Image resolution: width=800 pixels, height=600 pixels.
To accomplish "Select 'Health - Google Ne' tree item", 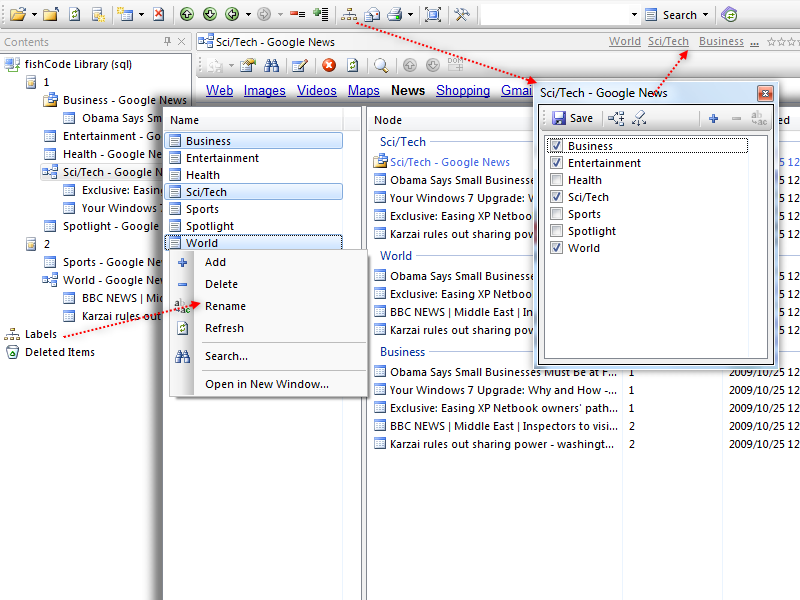I will point(112,154).
